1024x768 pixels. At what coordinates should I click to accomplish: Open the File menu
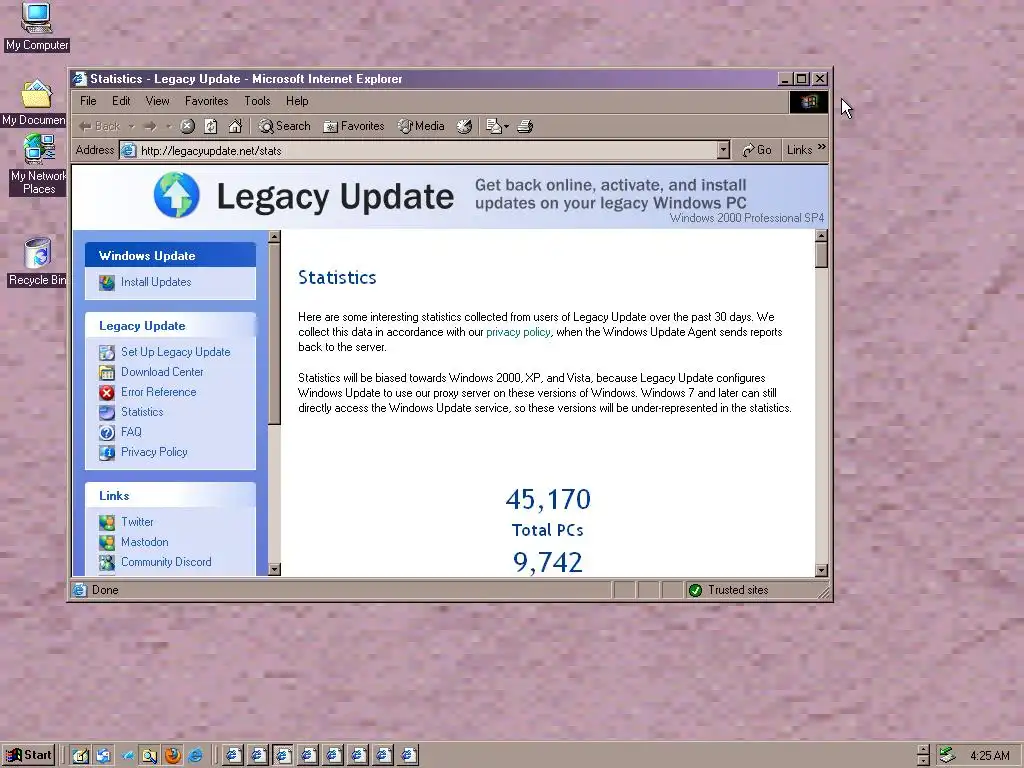pyautogui.click(x=88, y=101)
